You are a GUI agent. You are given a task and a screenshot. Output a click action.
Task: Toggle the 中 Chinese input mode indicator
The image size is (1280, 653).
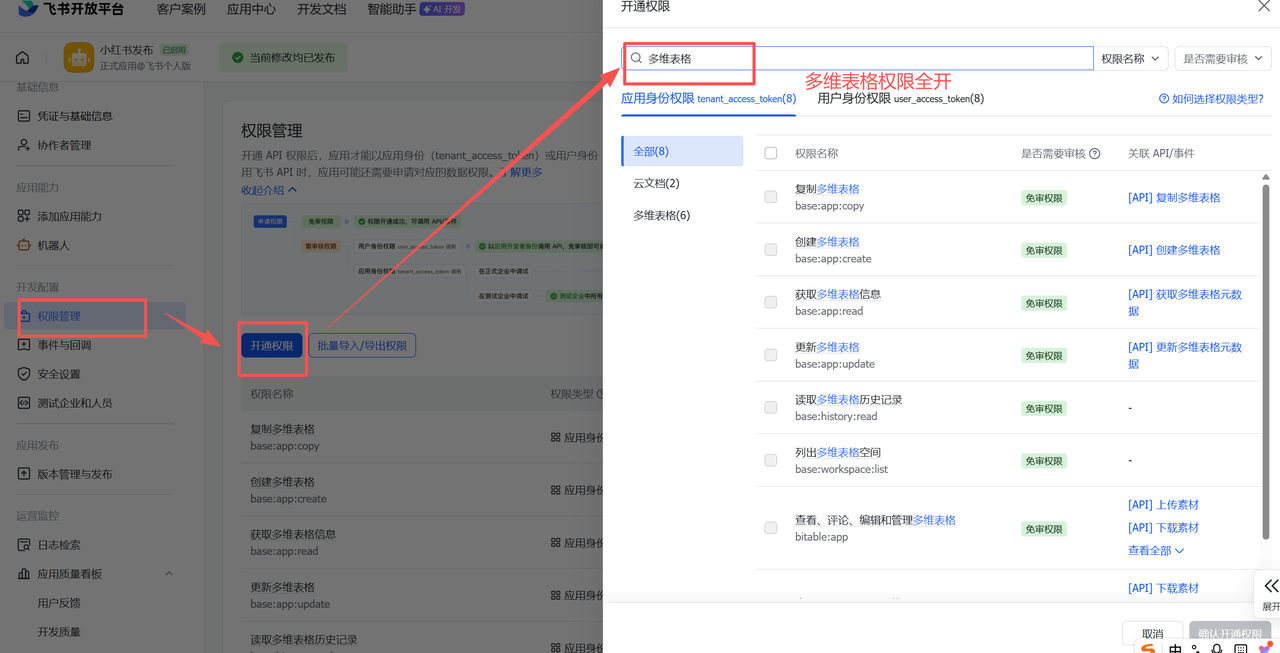(1175, 649)
